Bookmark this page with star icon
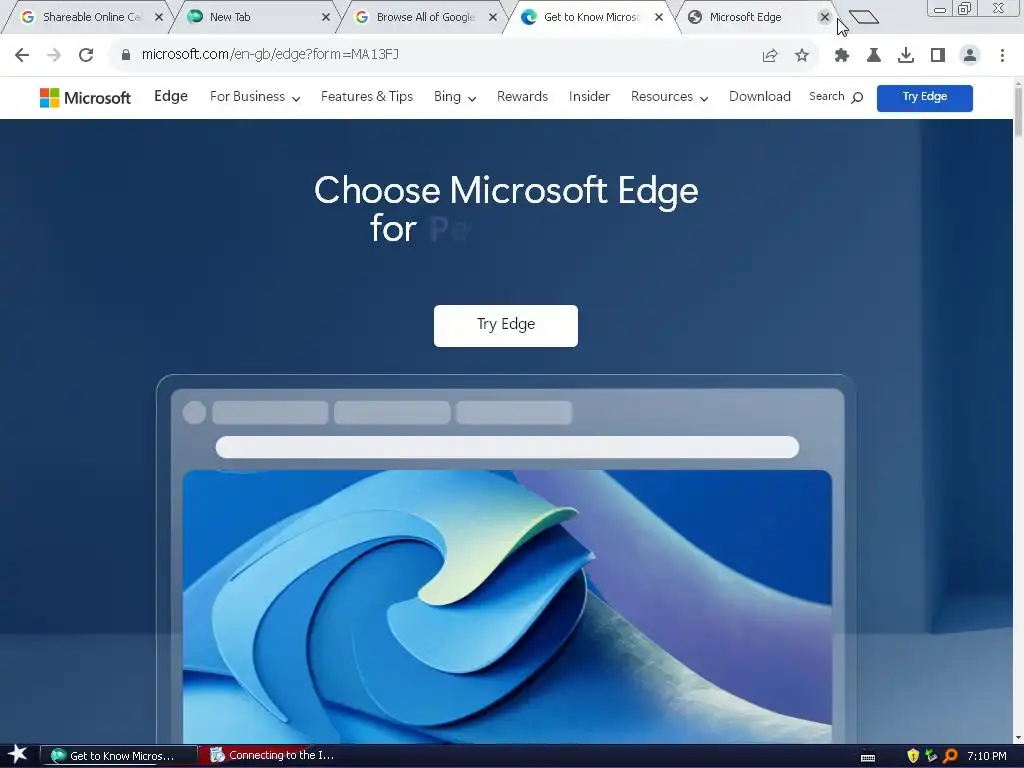This screenshot has width=1024, height=768. coord(802,56)
